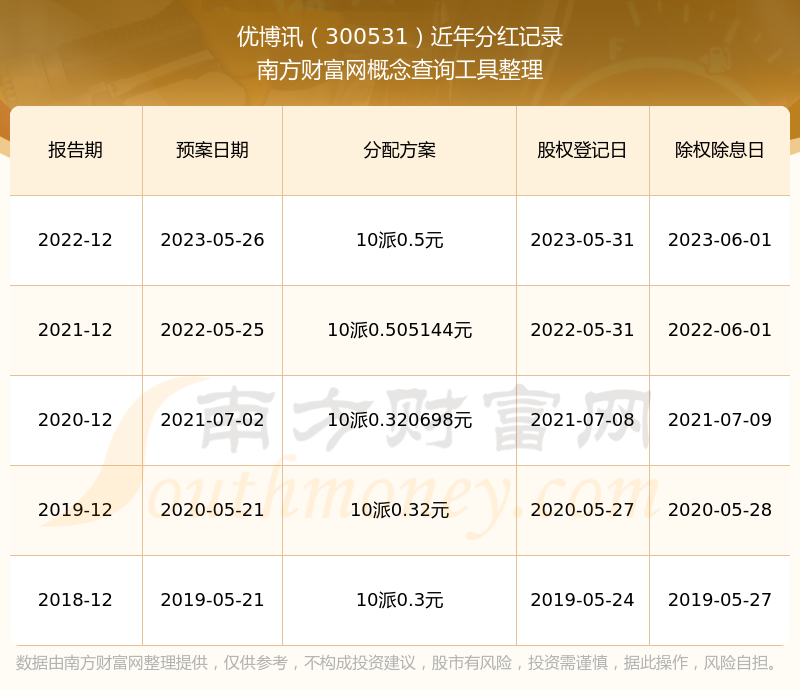The width and height of the screenshot is (800, 690).
Task: Click registration date 2021-07-08
Action: (582, 420)
